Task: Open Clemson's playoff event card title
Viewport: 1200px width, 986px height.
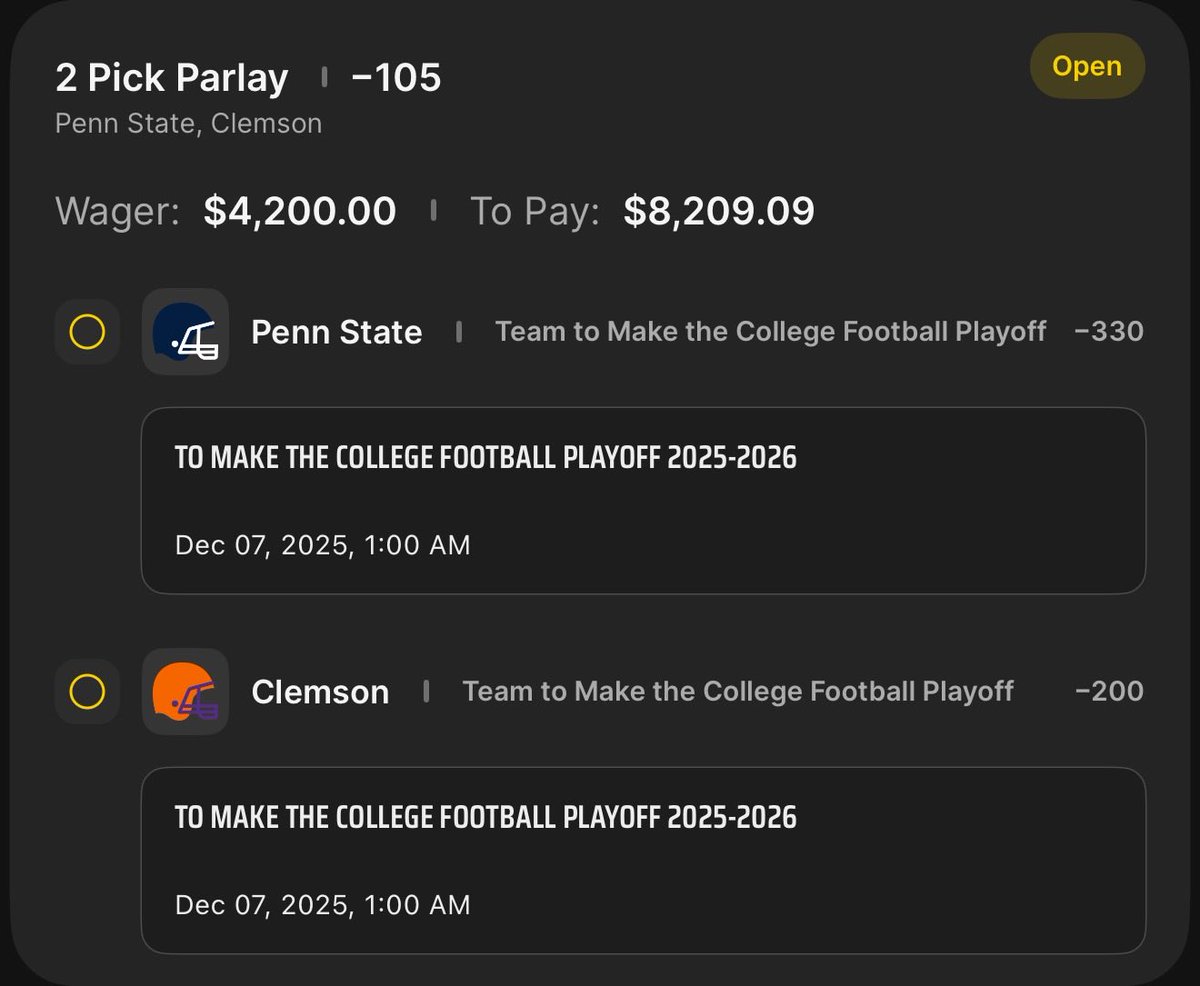Action: pyautogui.click(x=486, y=817)
